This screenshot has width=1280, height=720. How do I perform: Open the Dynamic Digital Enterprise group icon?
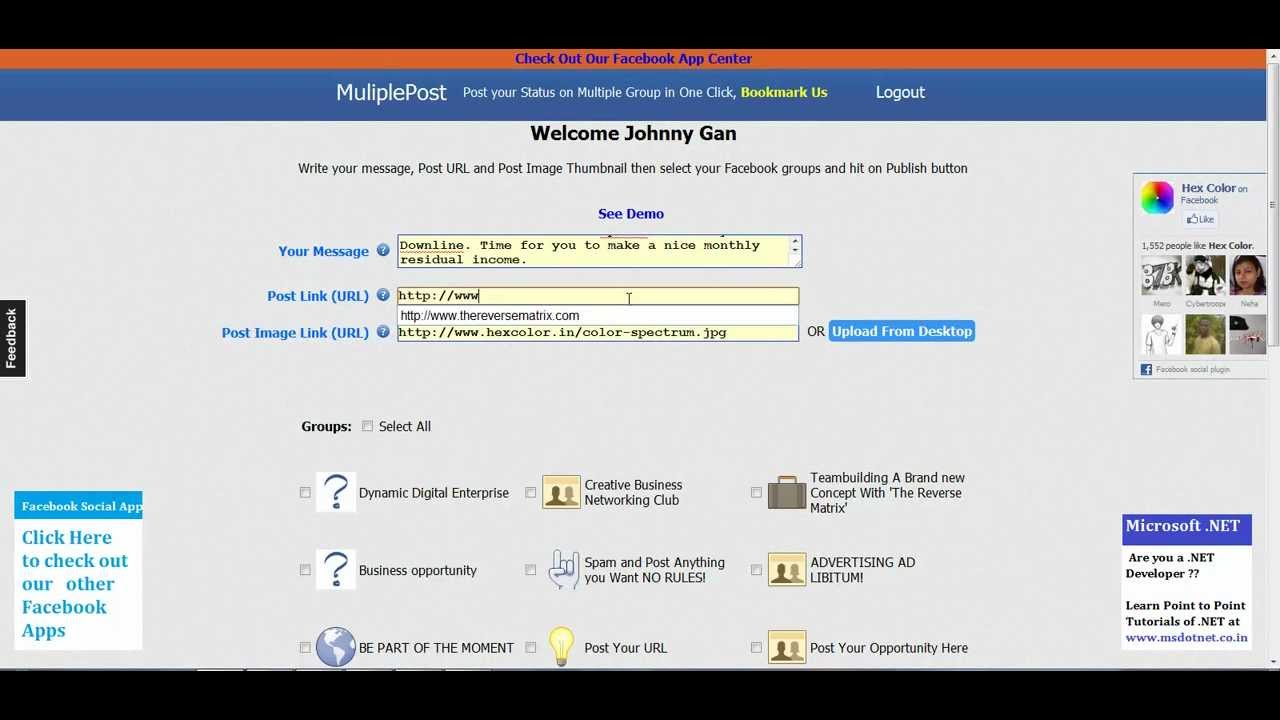point(336,492)
